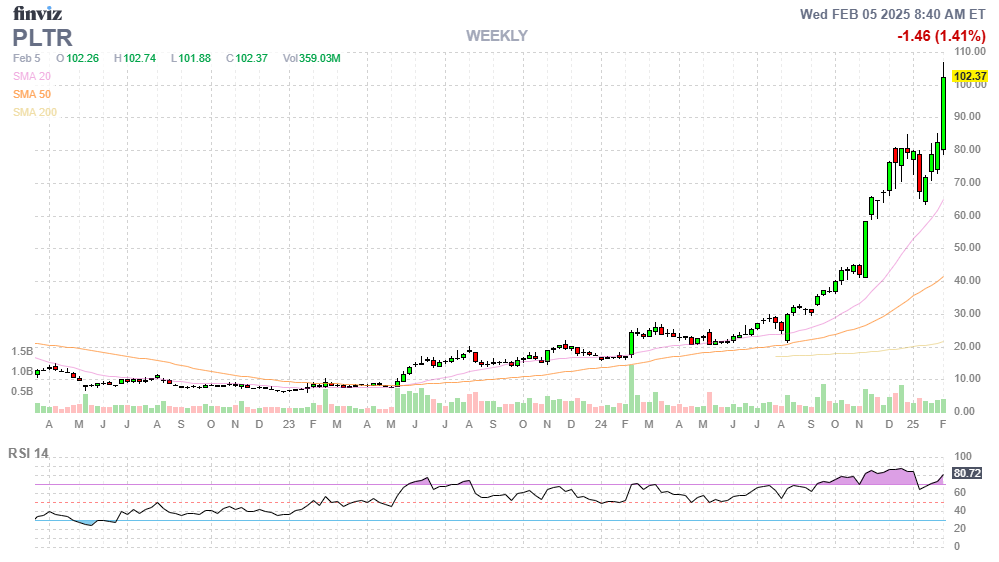Click the 80.00 price axis label
The width and height of the screenshot is (999, 562).
pyautogui.click(x=967, y=150)
